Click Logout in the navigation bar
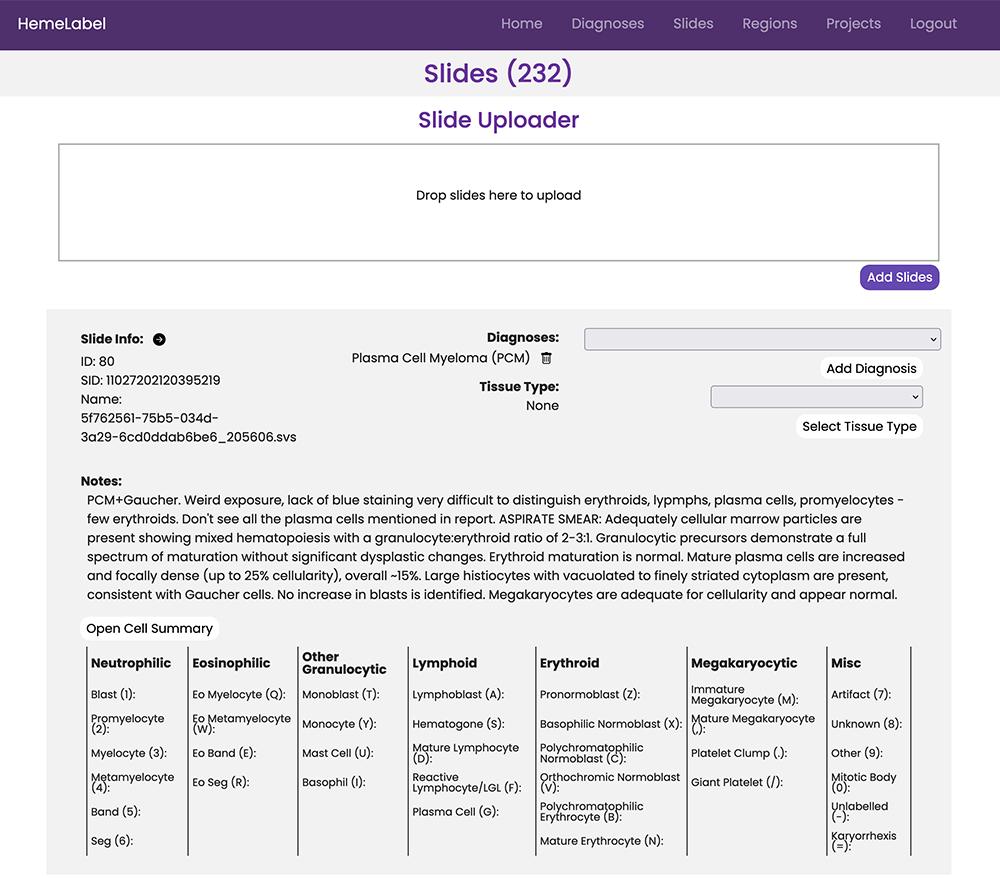Viewport: 1000px width, 878px height. (933, 23)
